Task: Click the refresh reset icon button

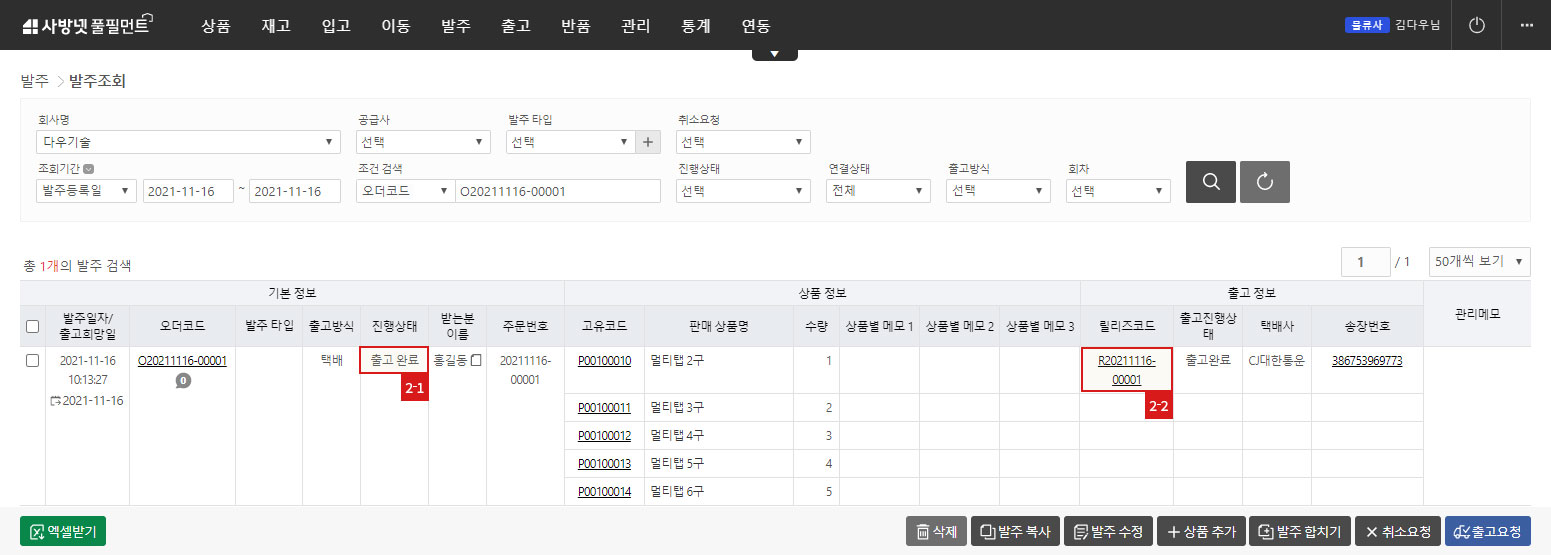Action: point(1264,182)
